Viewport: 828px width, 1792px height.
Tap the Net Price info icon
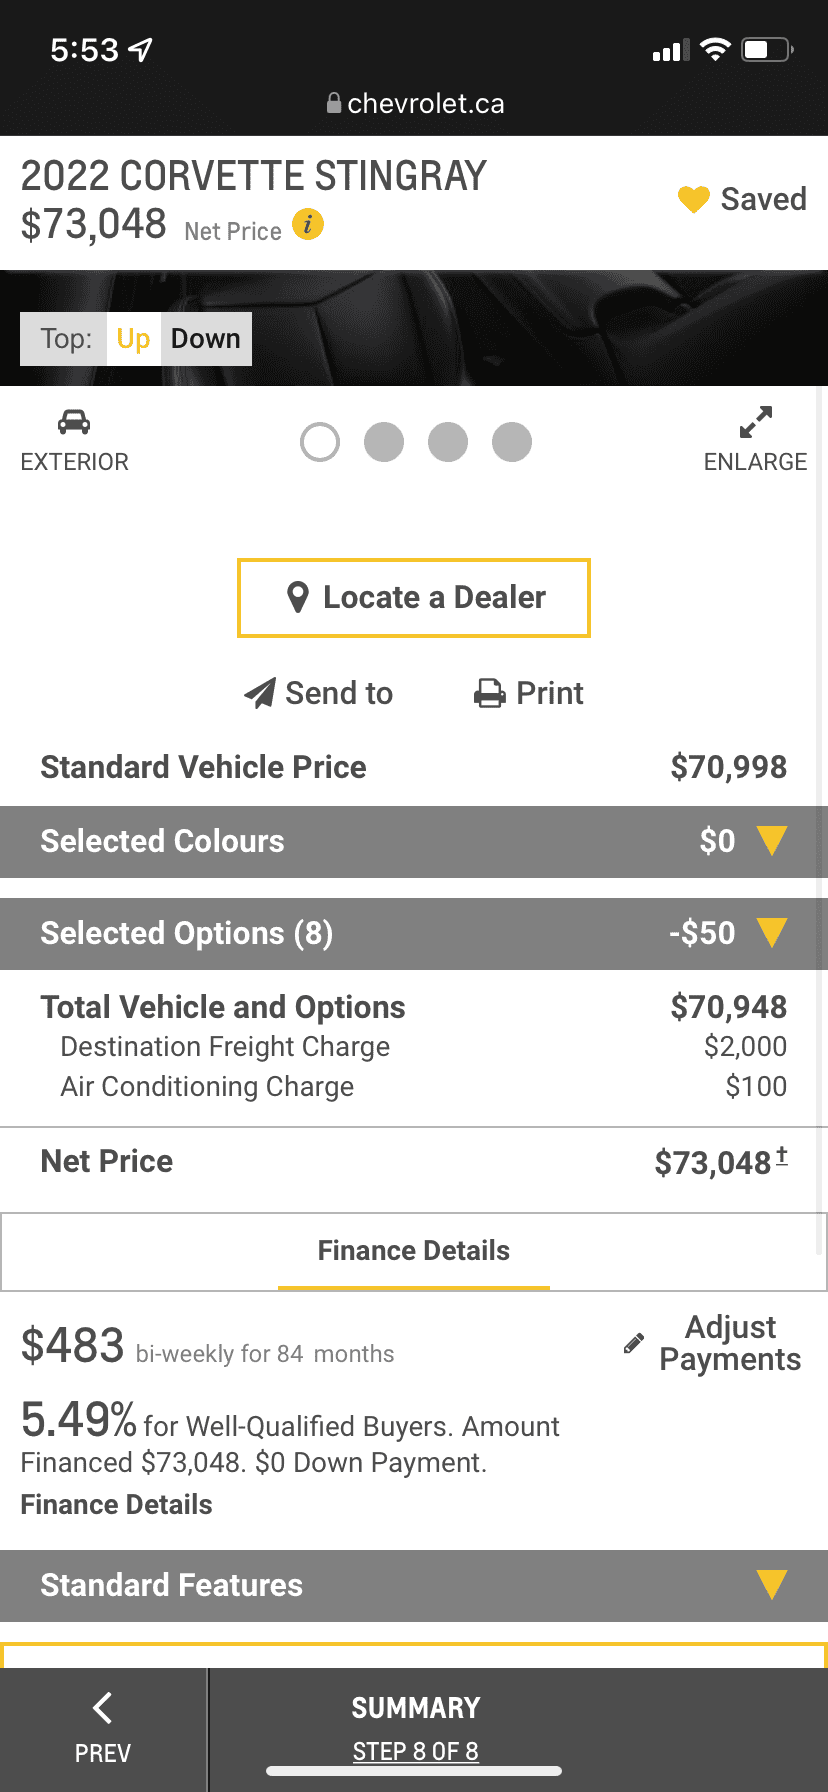(308, 224)
